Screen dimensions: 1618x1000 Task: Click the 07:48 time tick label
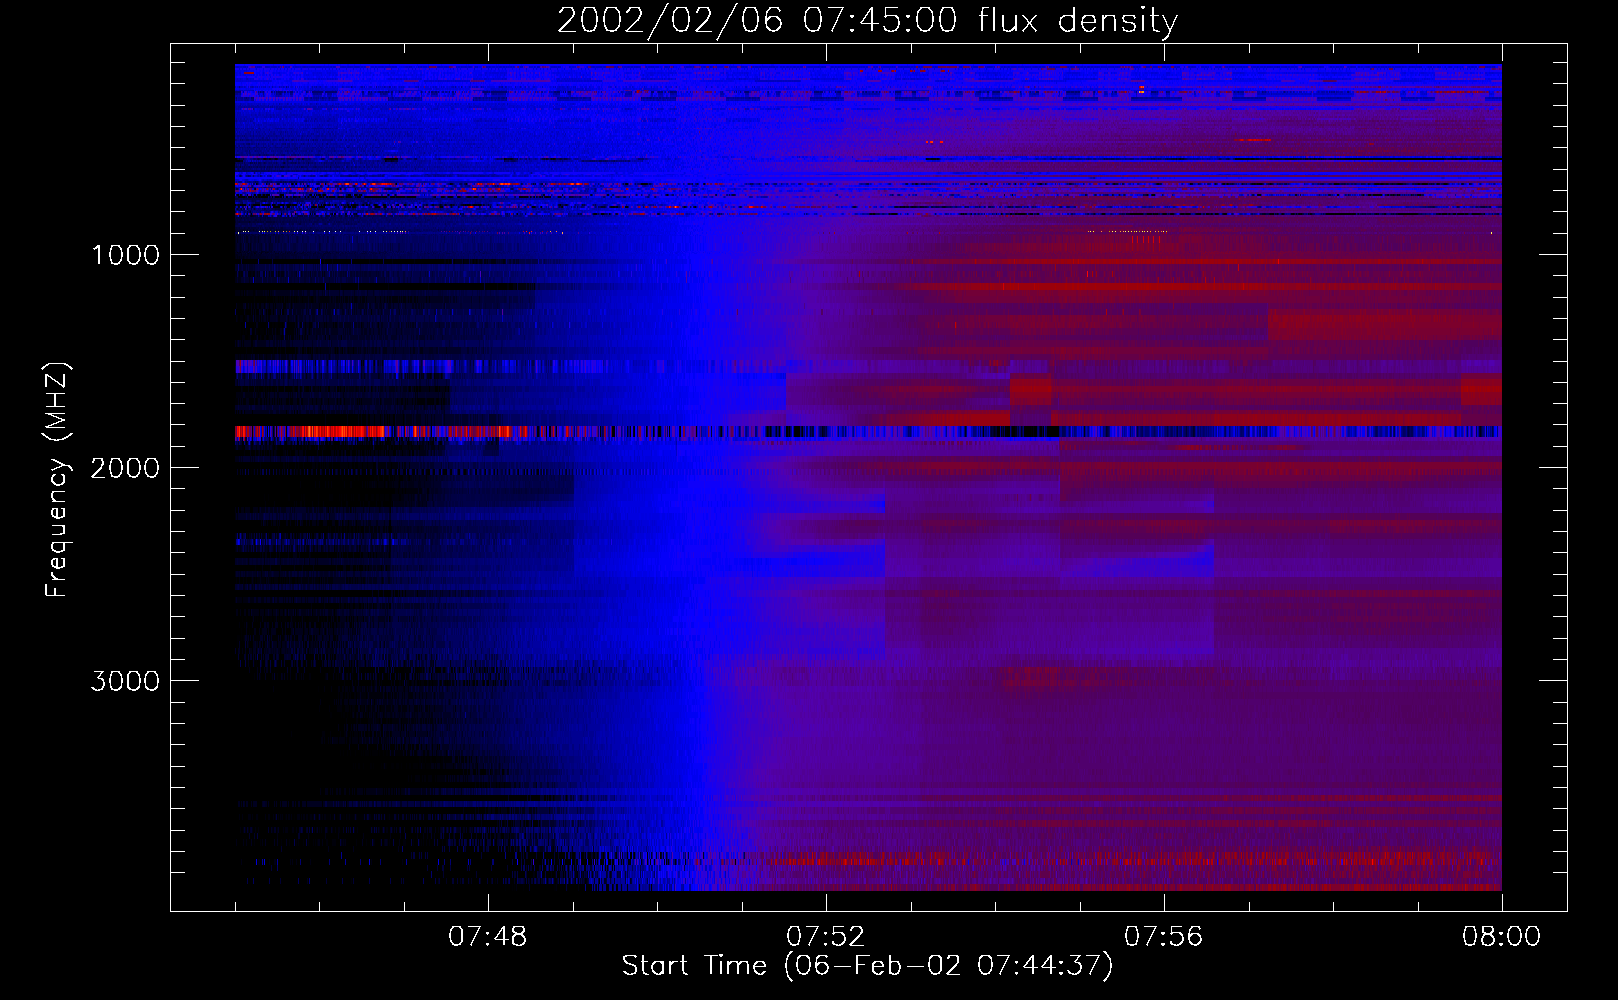pos(488,937)
